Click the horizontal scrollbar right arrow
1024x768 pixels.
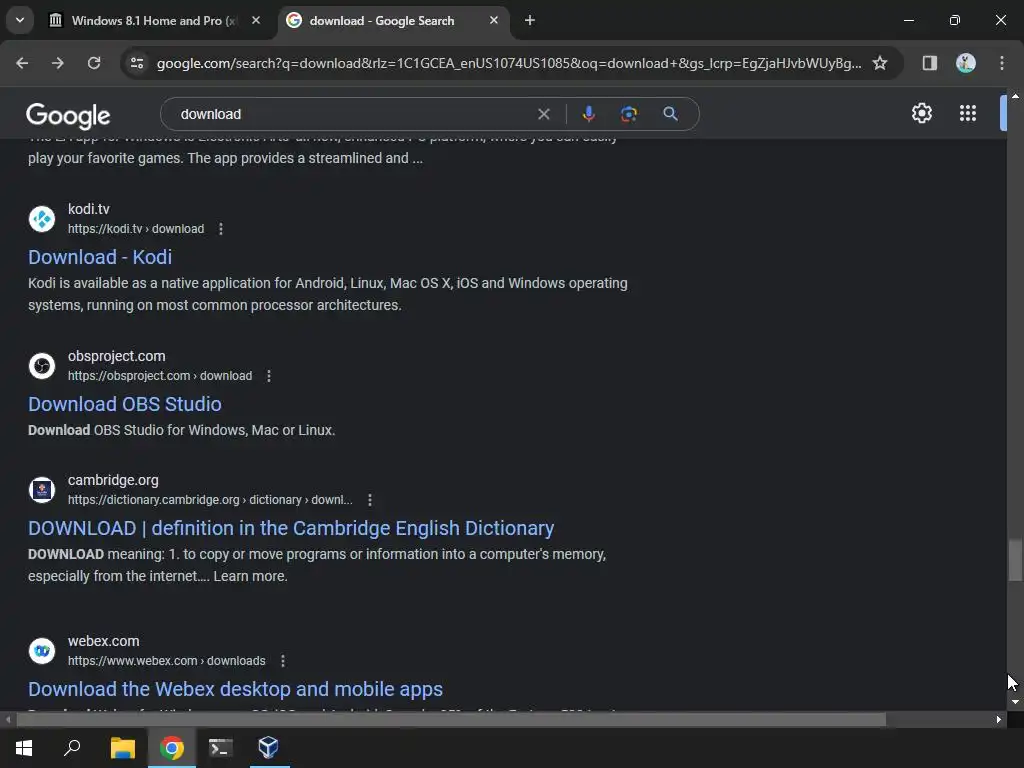999,720
